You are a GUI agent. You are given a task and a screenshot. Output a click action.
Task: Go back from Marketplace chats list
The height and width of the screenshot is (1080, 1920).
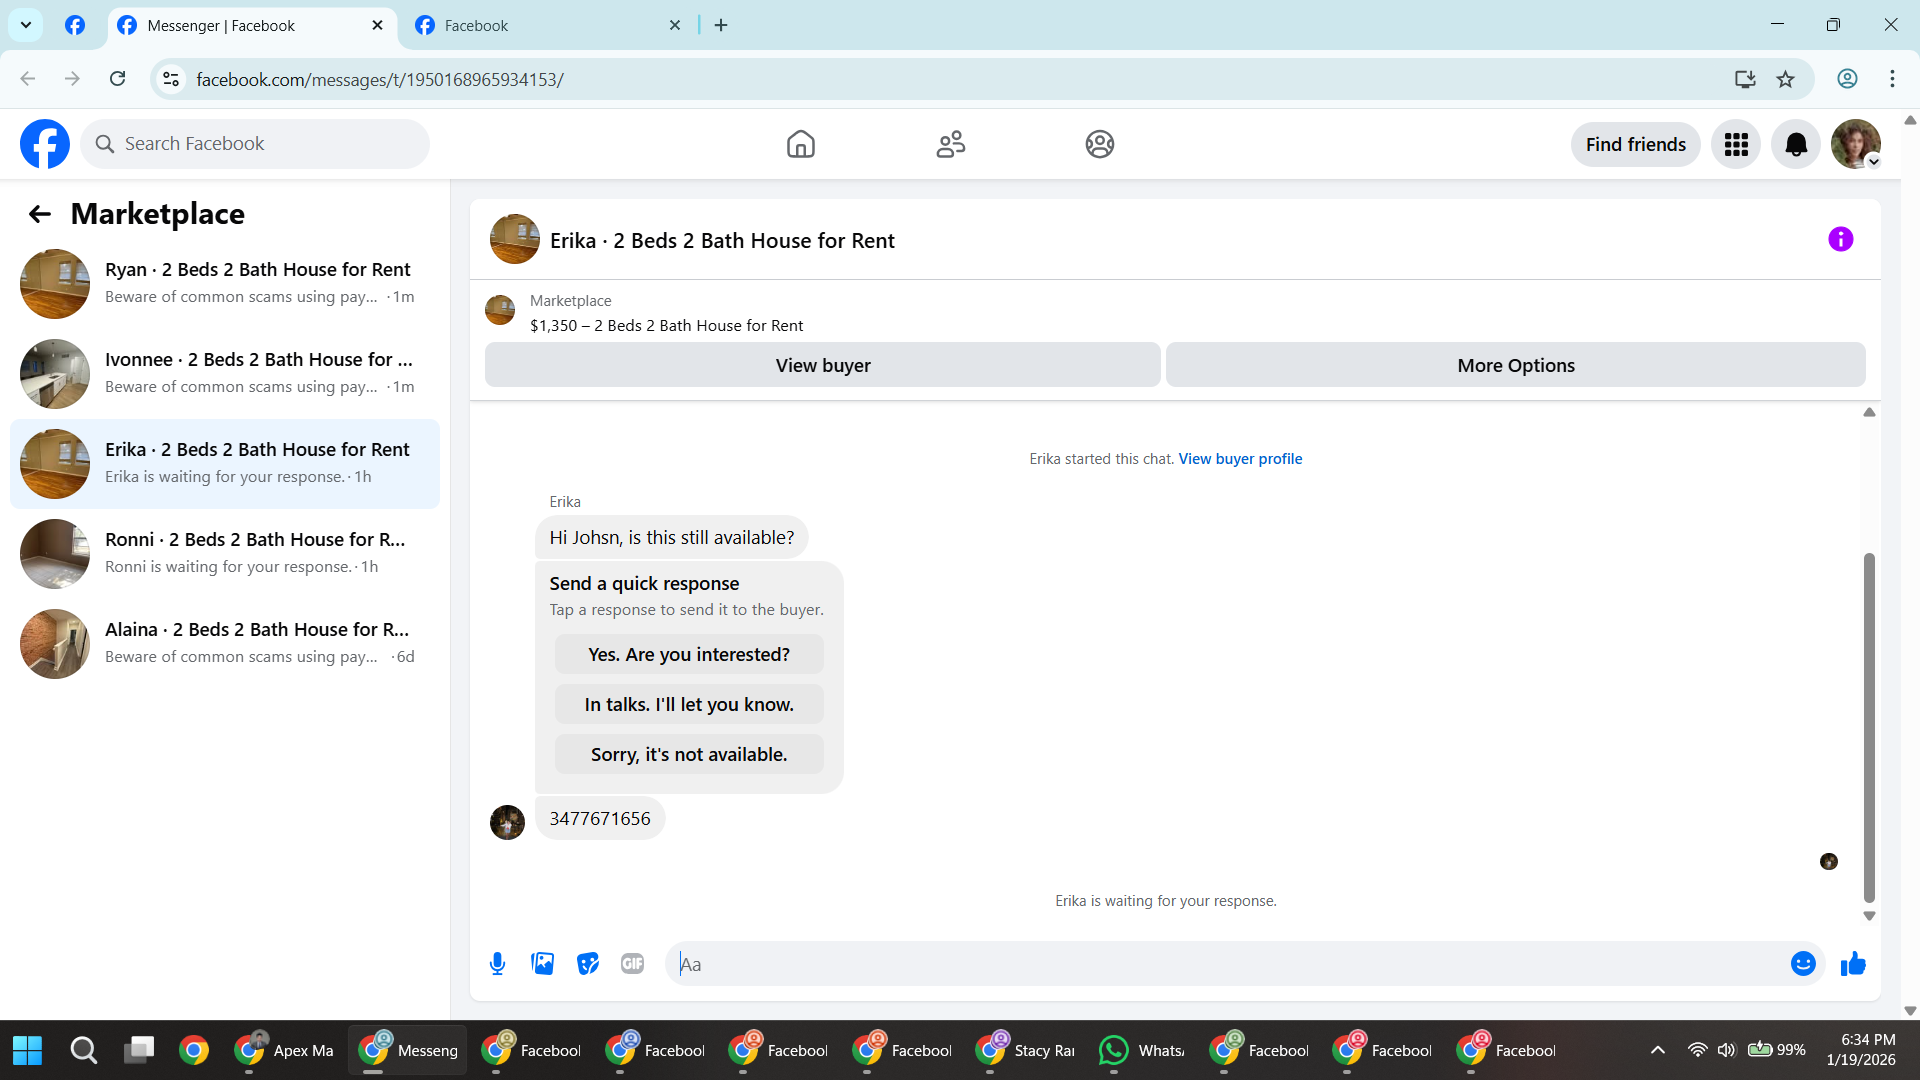pos(39,214)
